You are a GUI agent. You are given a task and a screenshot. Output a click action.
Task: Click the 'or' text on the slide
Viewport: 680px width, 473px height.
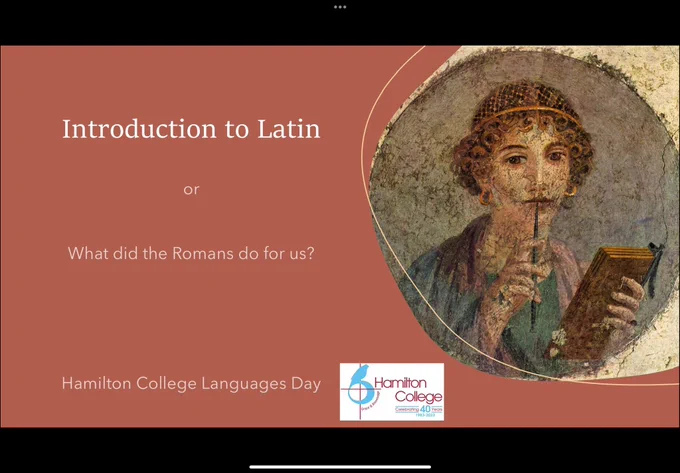191,189
